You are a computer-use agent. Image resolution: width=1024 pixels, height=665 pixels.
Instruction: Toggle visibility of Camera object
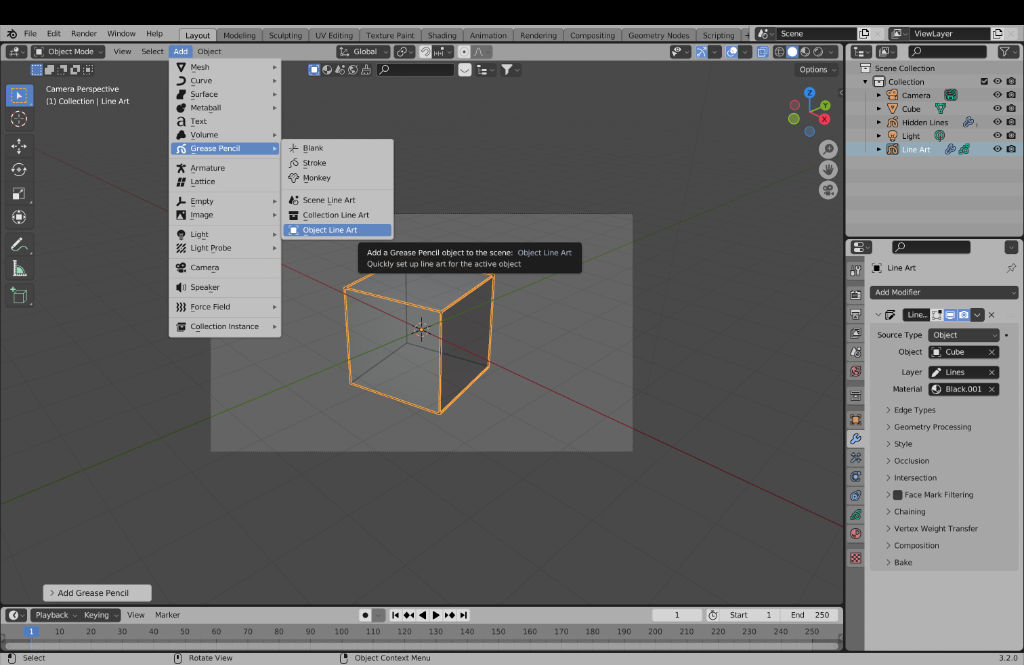tap(997, 95)
